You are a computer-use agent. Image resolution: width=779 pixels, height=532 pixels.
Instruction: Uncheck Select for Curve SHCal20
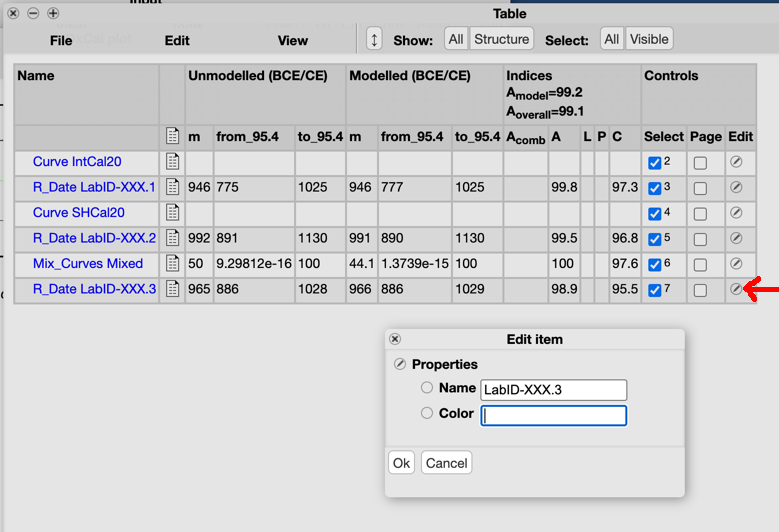tap(655, 214)
